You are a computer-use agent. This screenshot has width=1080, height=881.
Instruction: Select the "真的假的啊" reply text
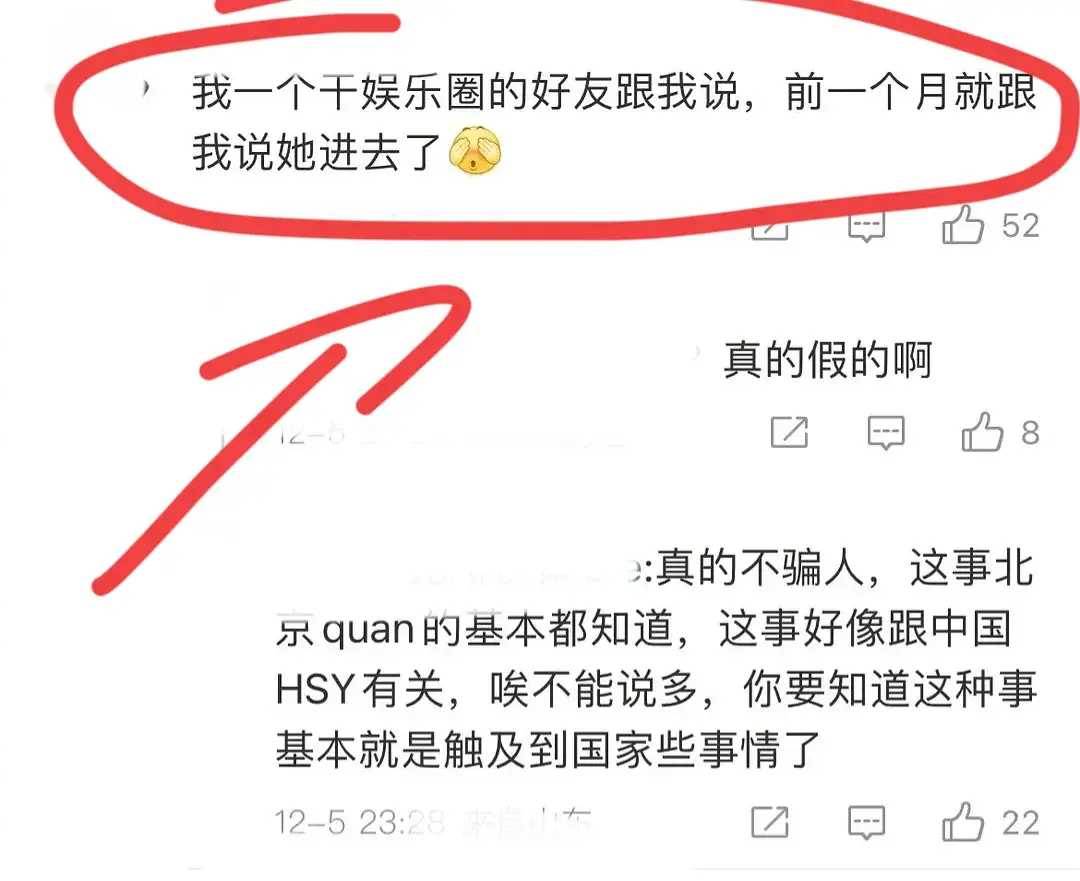point(827,360)
